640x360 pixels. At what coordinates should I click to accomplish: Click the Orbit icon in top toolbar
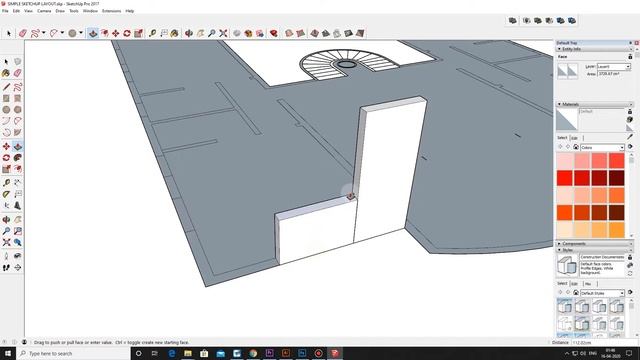[189, 33]
